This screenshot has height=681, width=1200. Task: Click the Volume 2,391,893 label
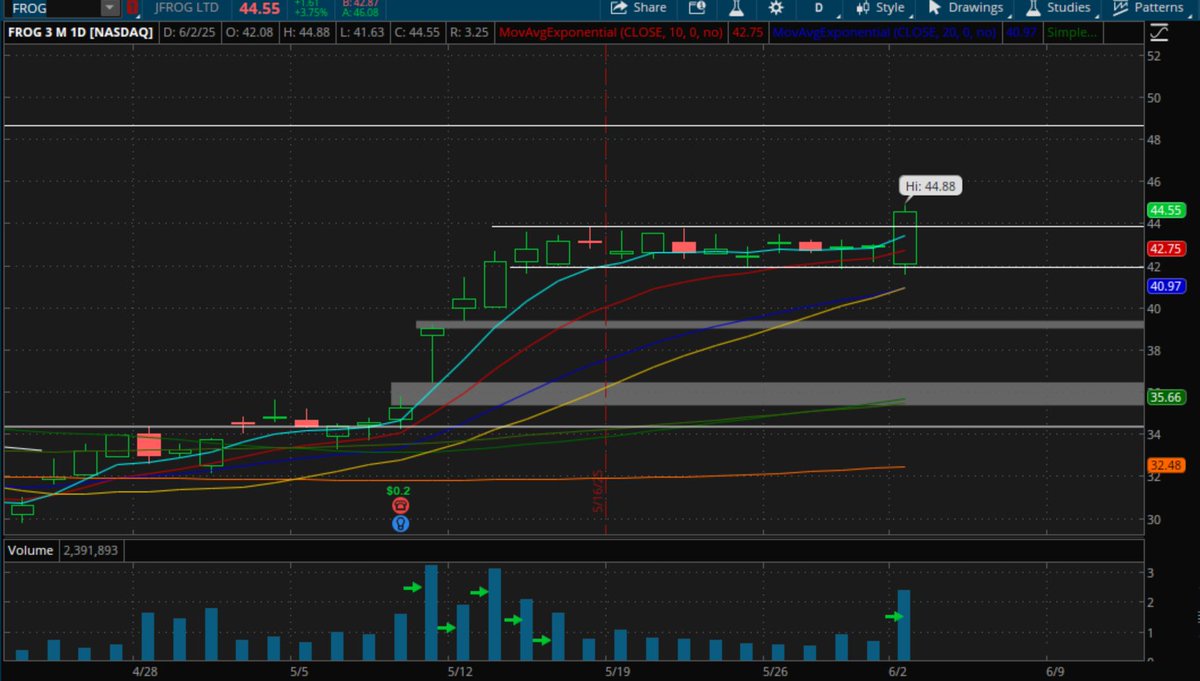coord(64,550)
